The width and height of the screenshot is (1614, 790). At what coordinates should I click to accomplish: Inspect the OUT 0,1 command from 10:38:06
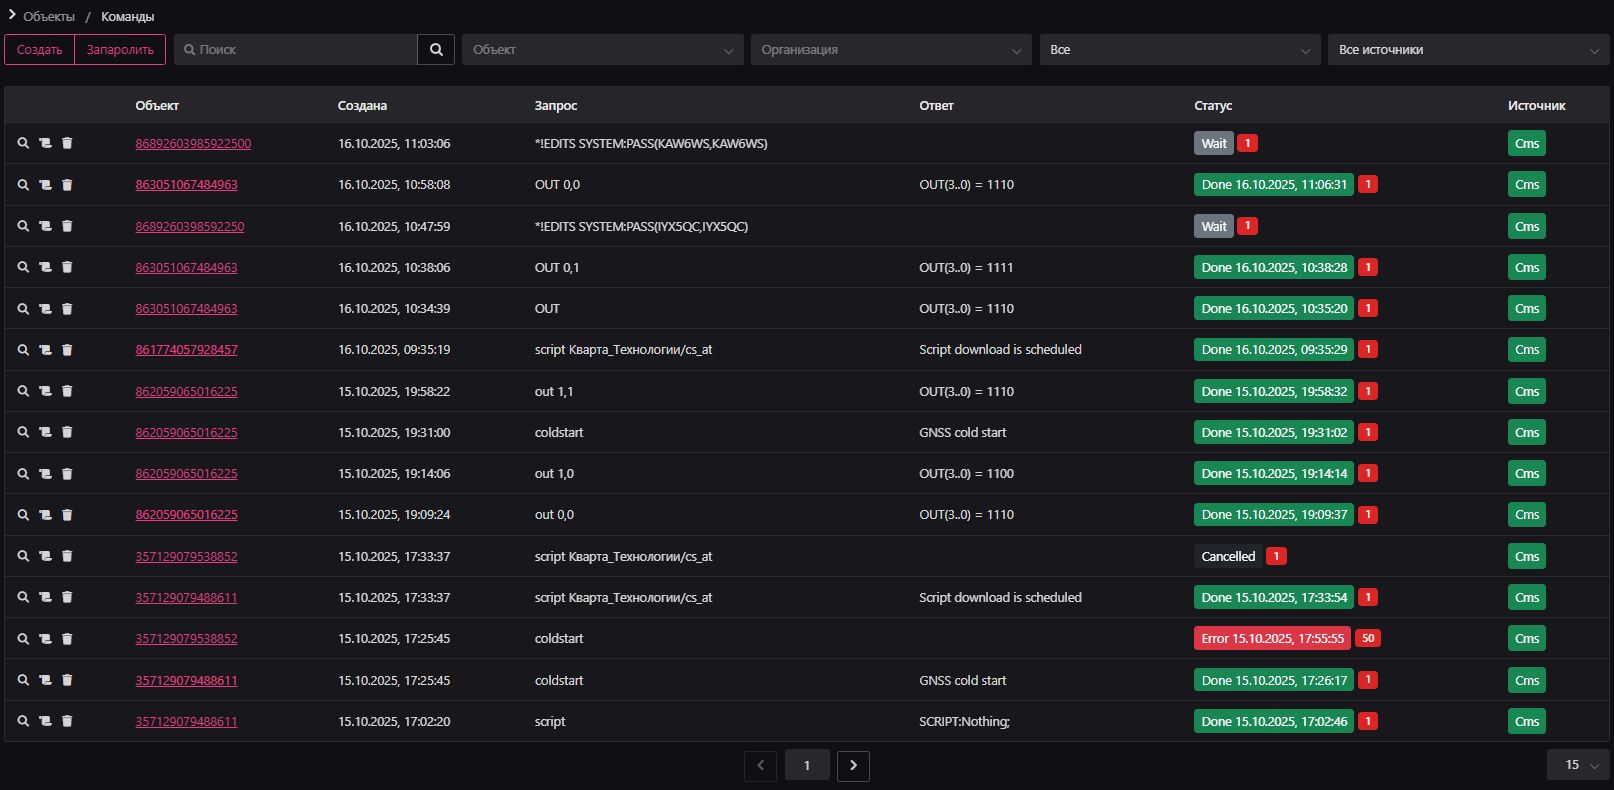23,267
